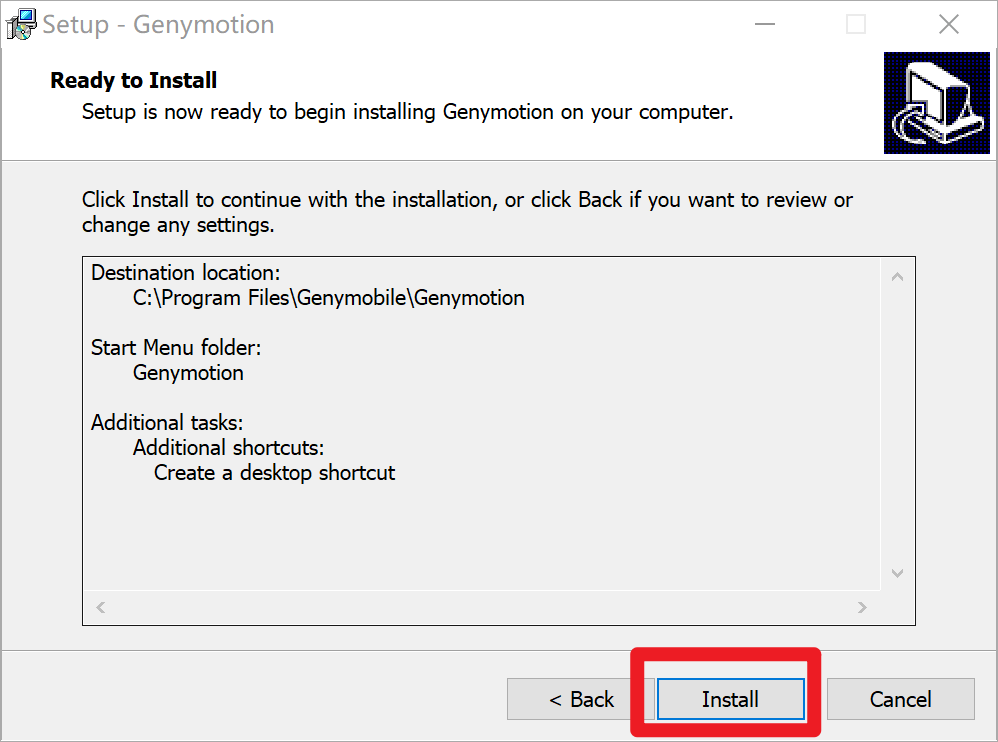Click the installer computer graphic
The image size is (998, 742).
pos(937,103)
